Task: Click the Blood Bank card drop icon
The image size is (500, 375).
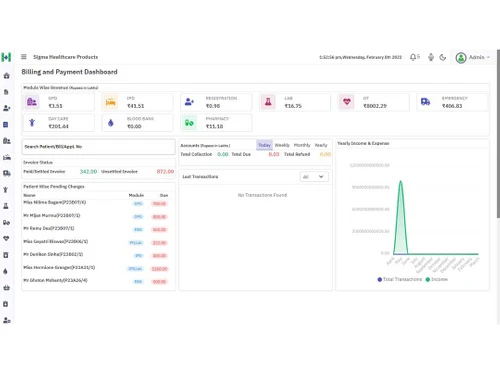Action: [x=111, y=123]
